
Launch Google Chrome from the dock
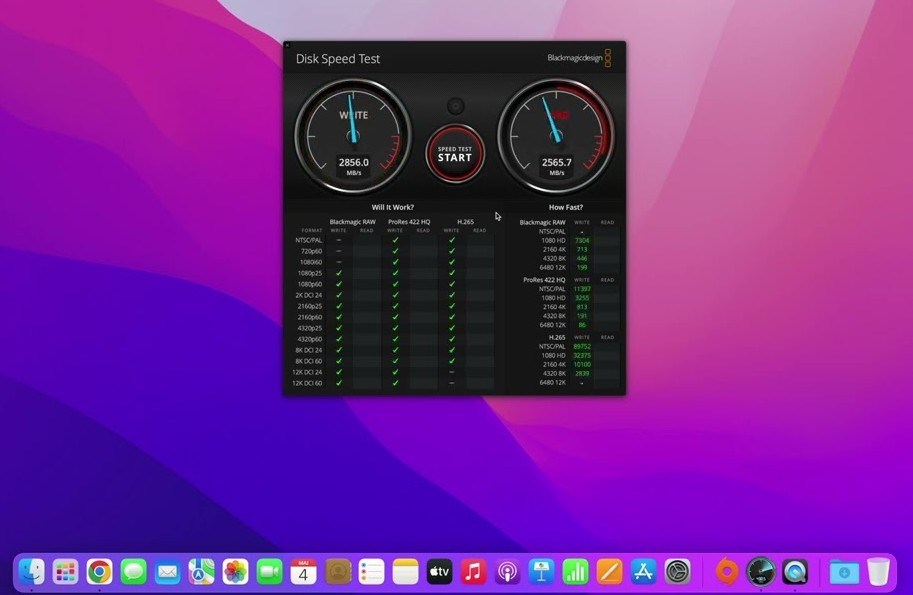coord(100,572)
